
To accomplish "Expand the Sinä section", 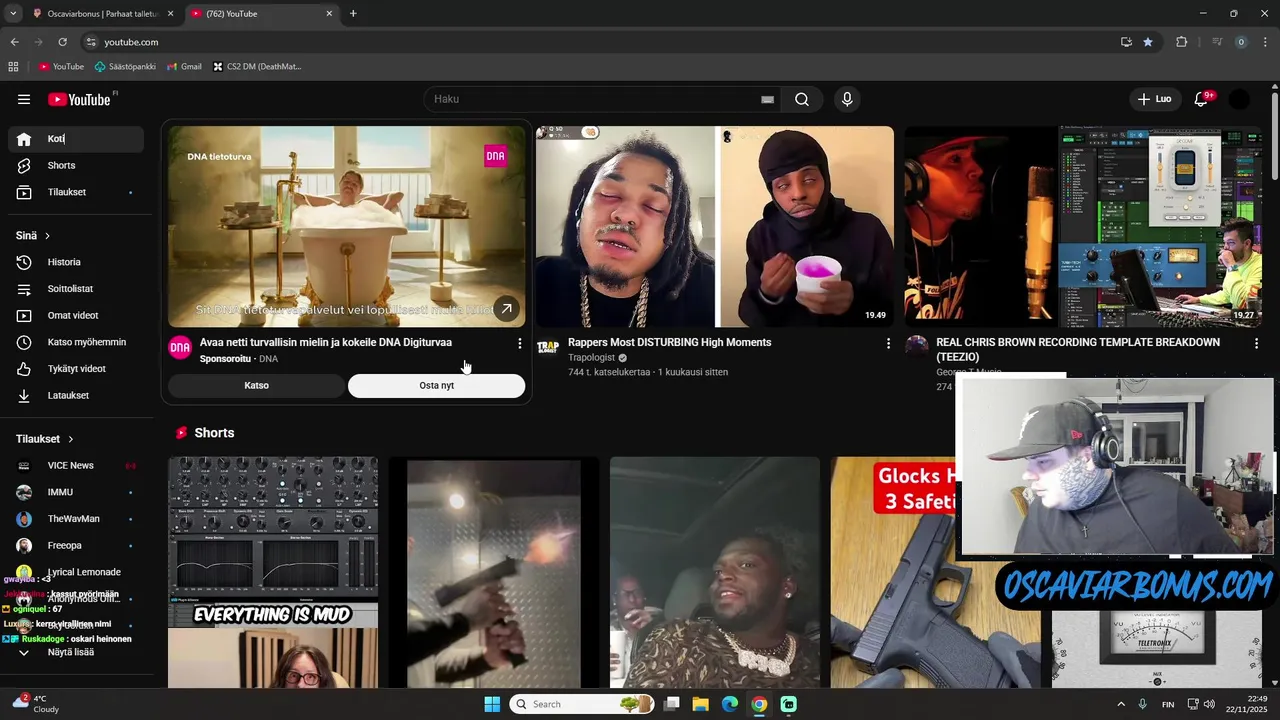I will click(34, 235).
